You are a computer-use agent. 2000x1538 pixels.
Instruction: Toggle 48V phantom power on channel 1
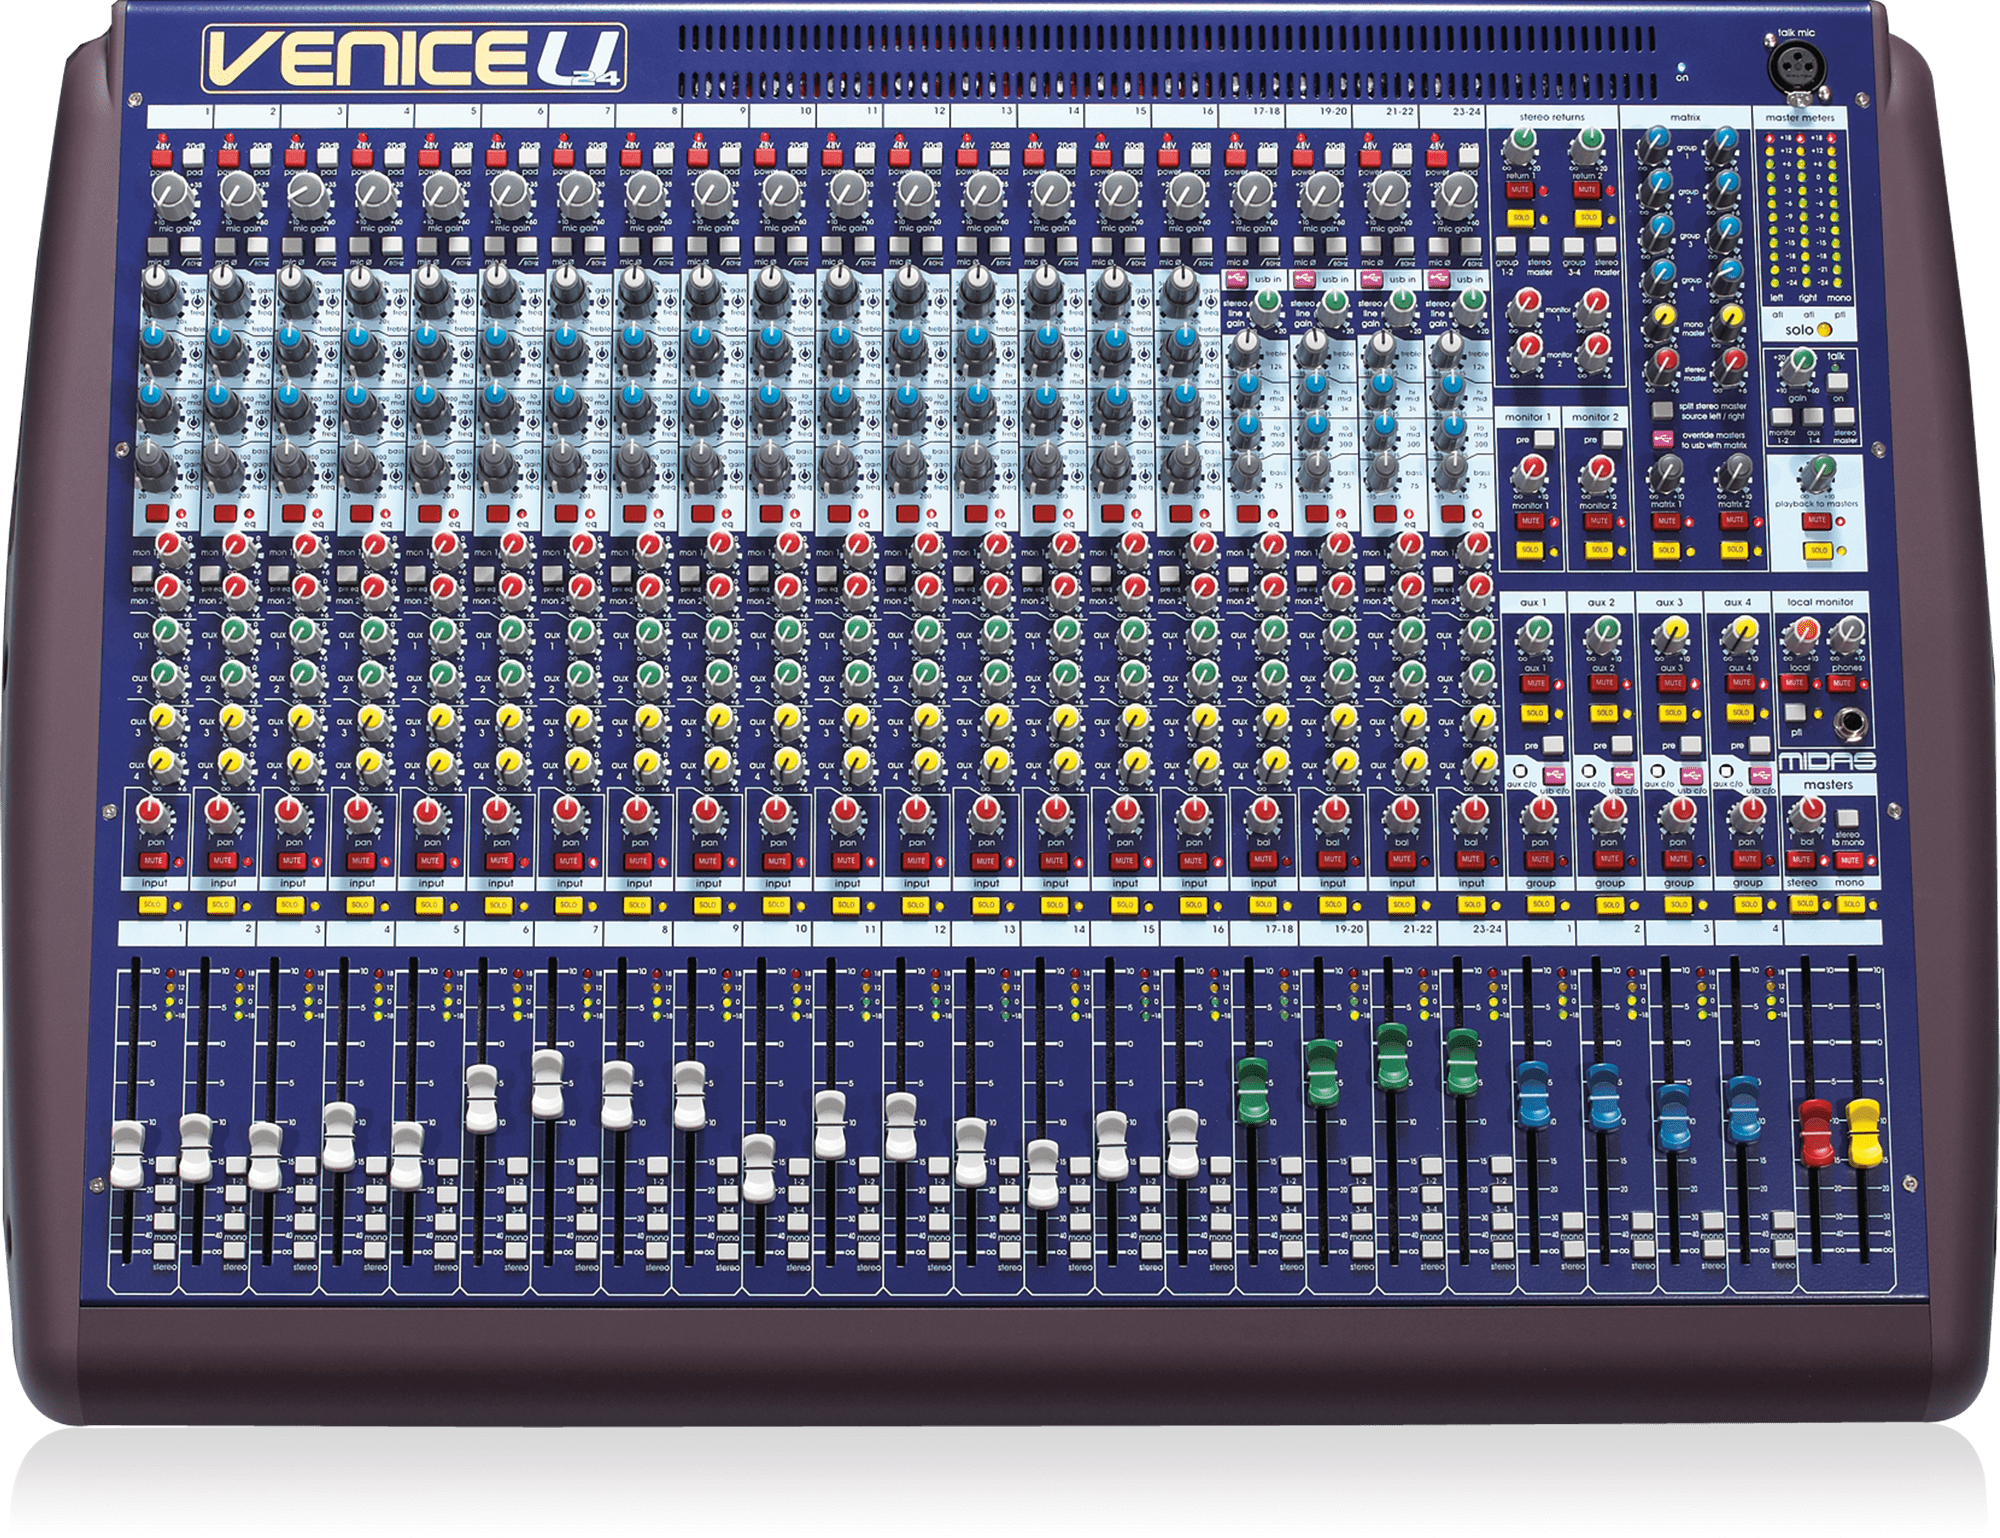click(162, 157)
